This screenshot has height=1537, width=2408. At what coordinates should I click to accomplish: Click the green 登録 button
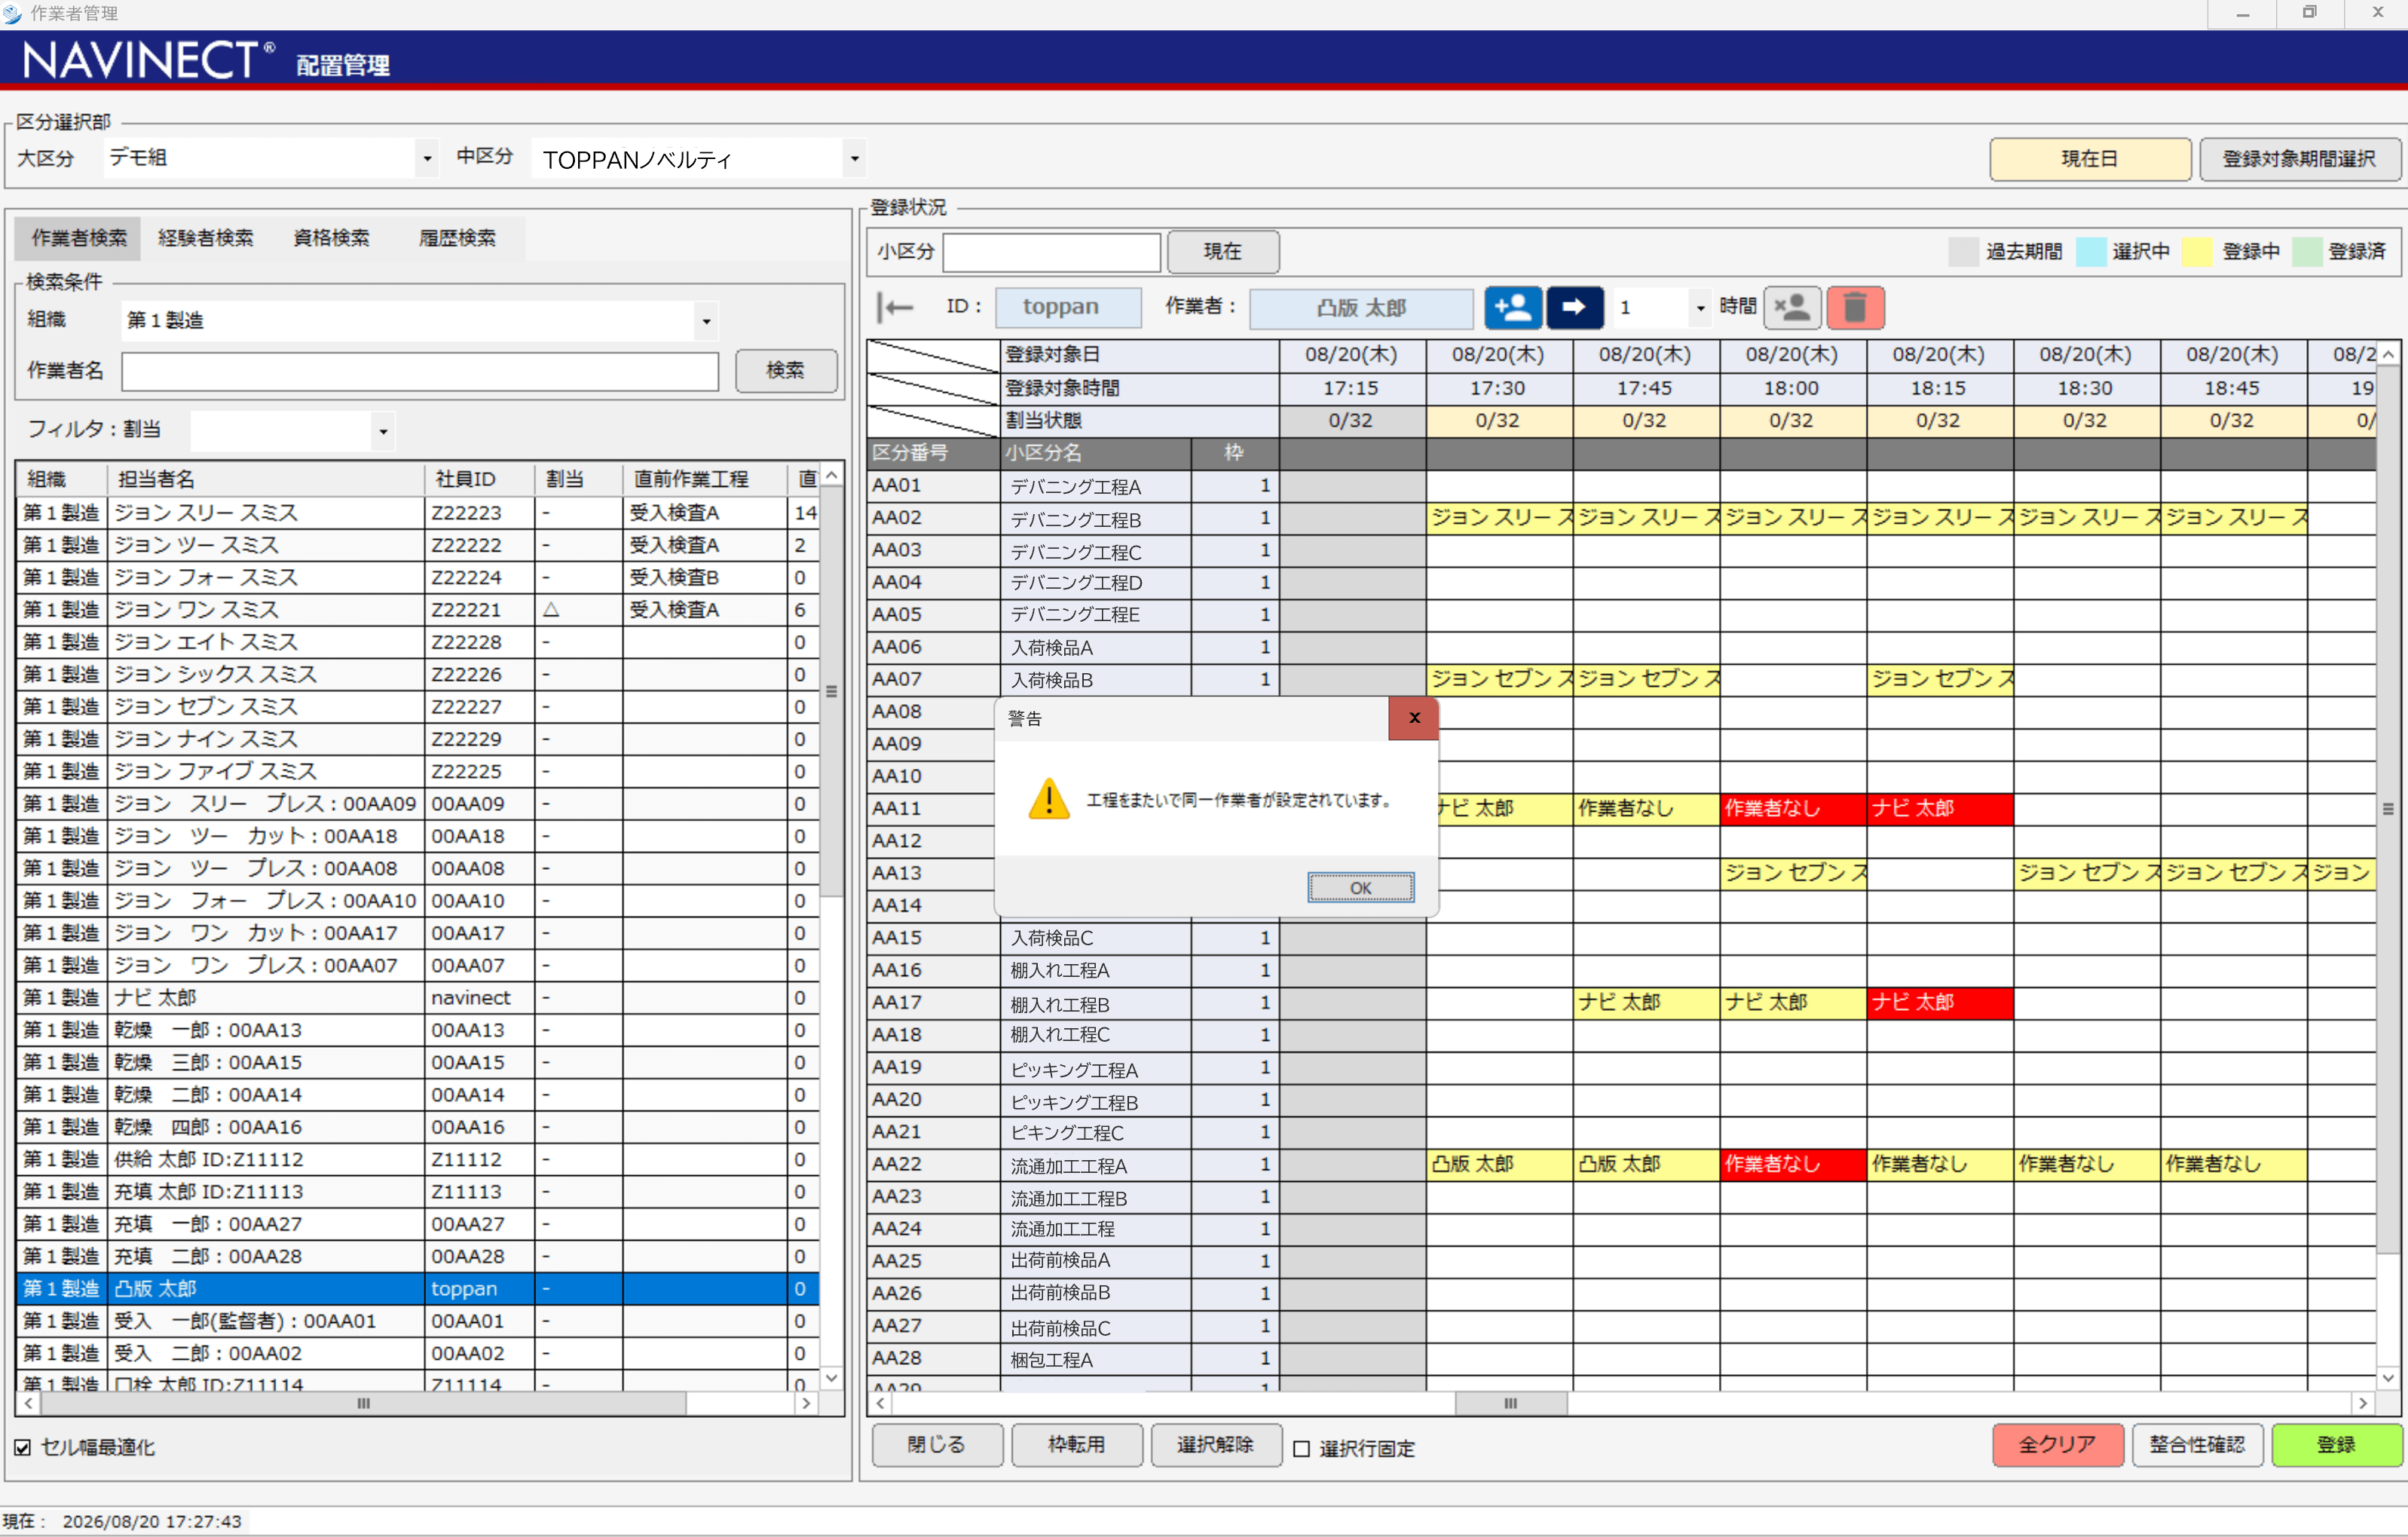(x=2336, y=1445)
